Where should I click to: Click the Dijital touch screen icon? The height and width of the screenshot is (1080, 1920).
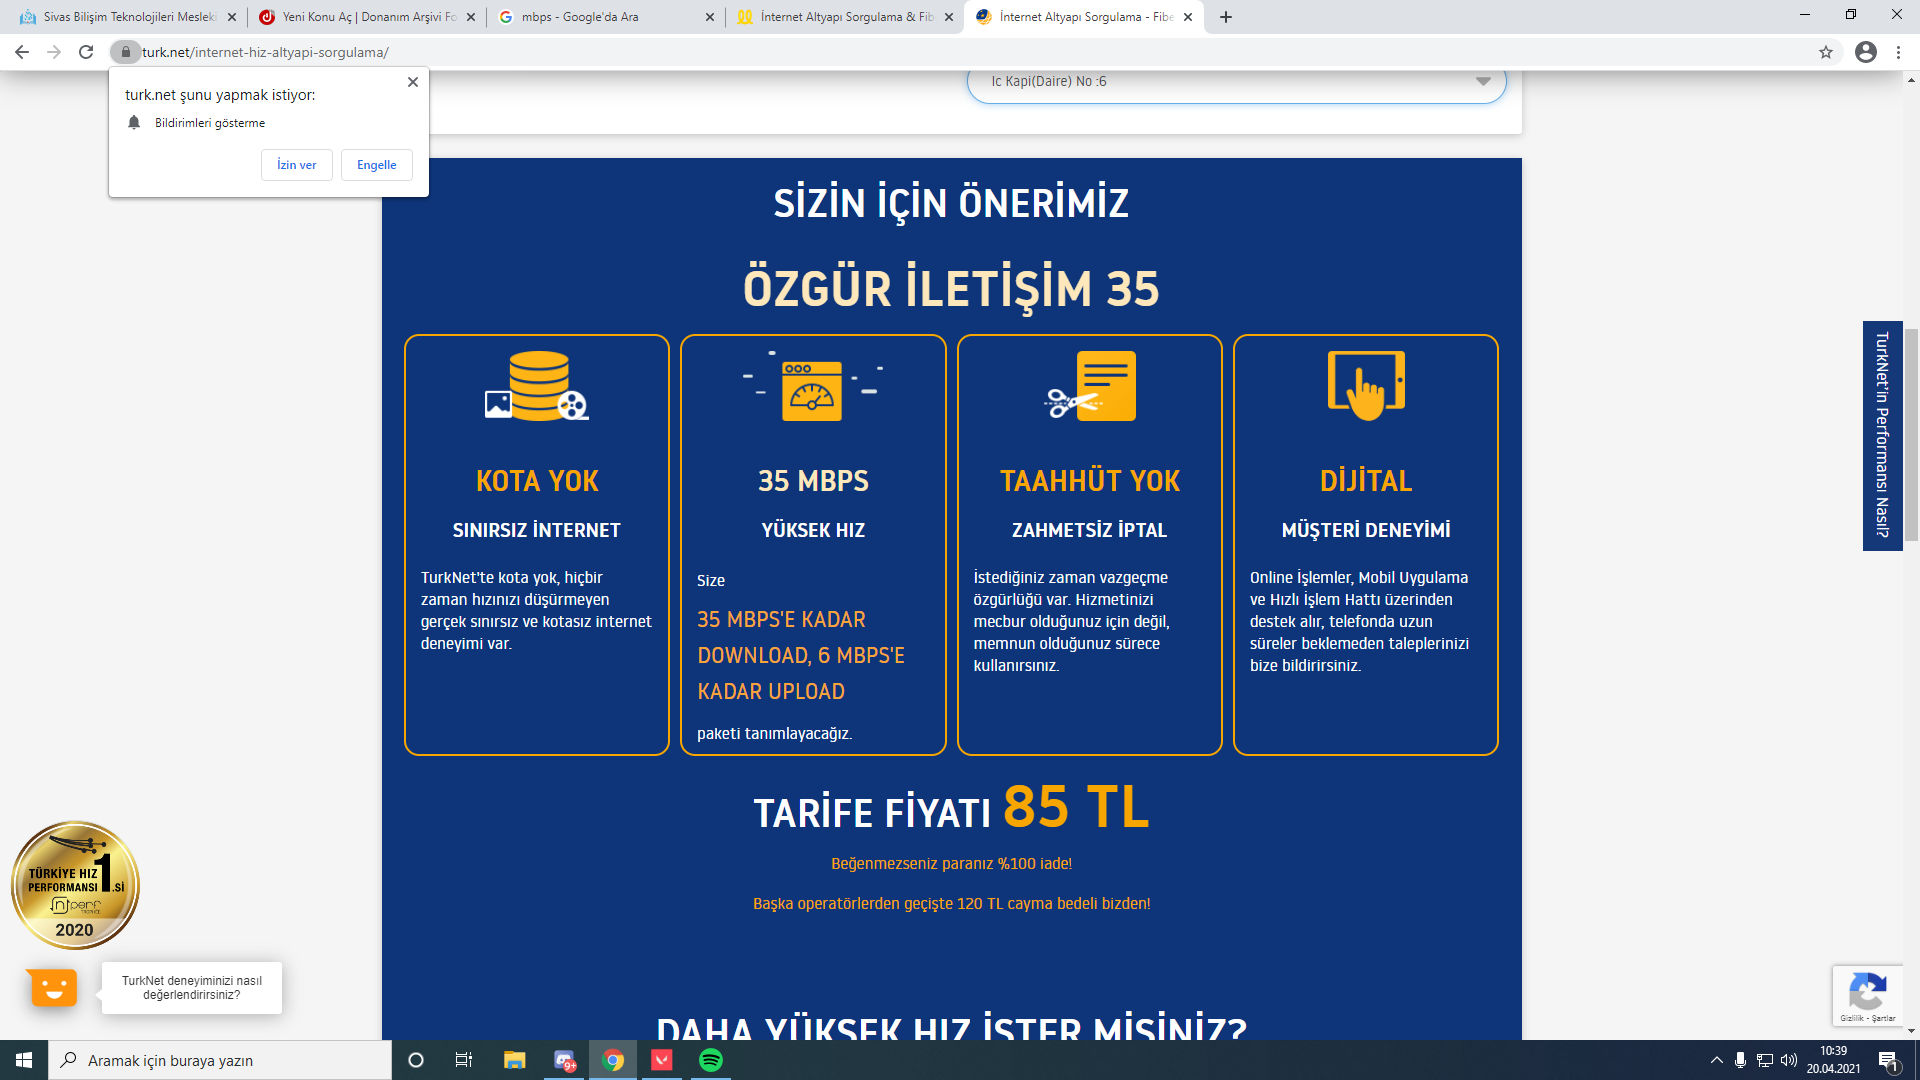tap(1366, 386)
